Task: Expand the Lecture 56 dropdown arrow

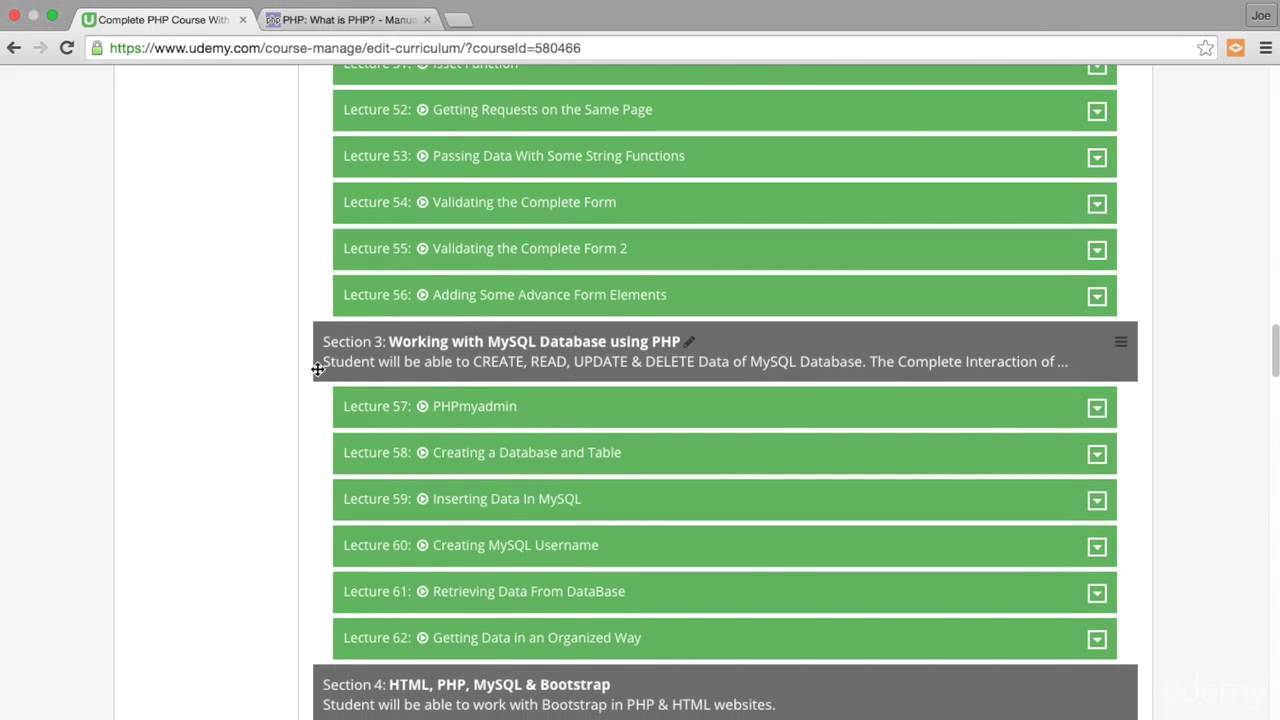Action: tap(1097, 296)
